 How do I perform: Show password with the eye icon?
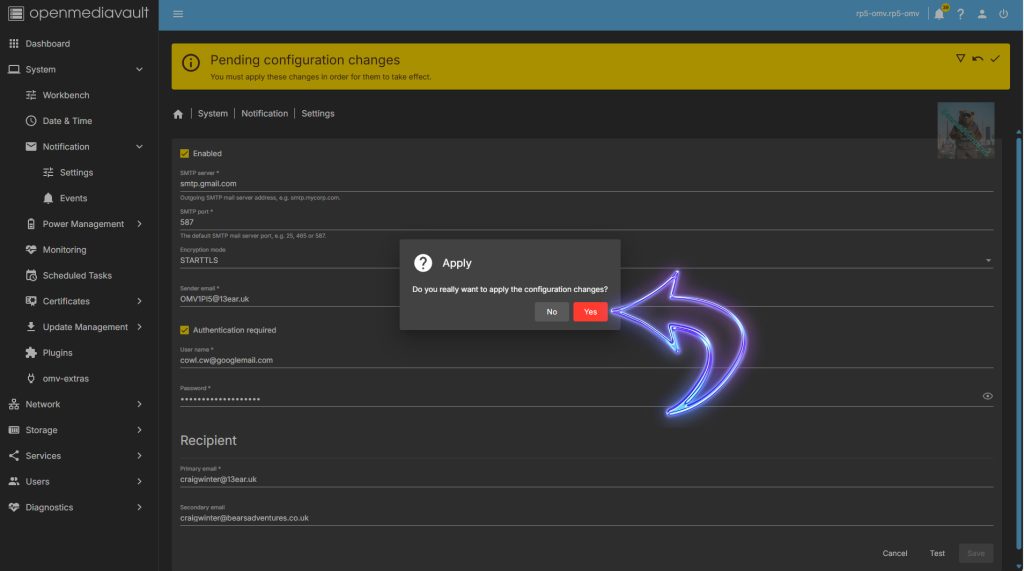[x=987, y=396]
